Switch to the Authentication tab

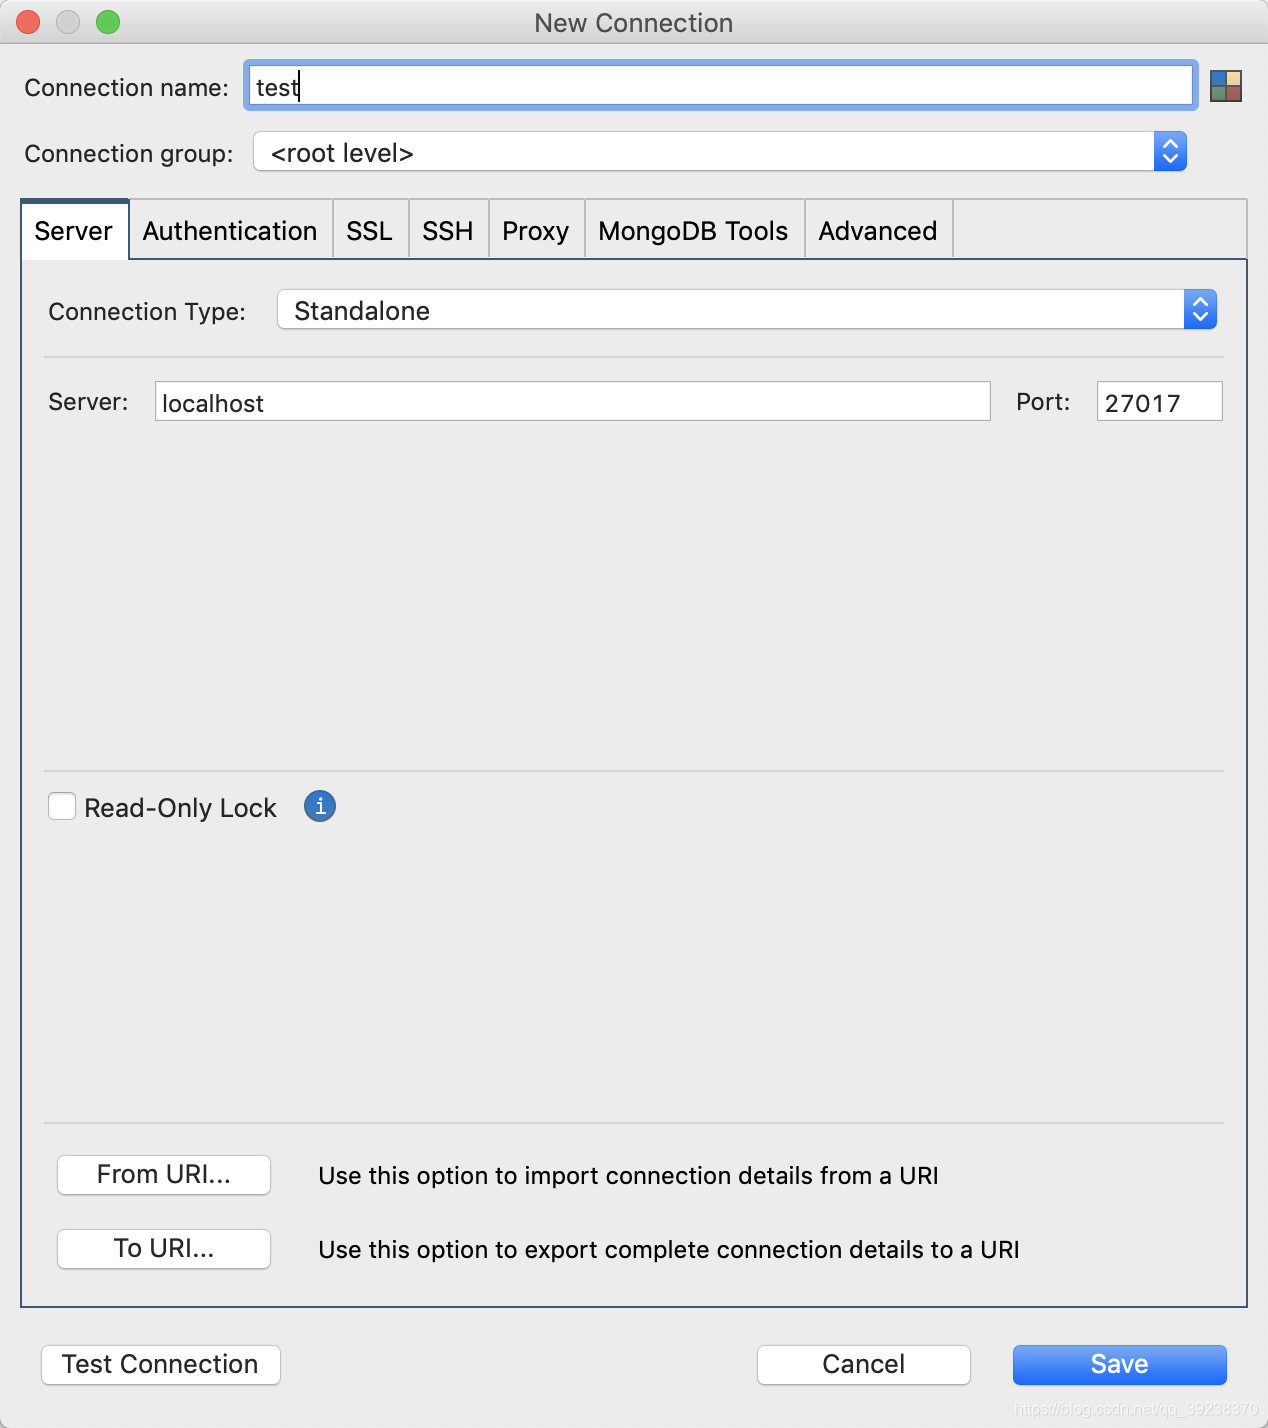pyautogui.click(x=229, y=230)
